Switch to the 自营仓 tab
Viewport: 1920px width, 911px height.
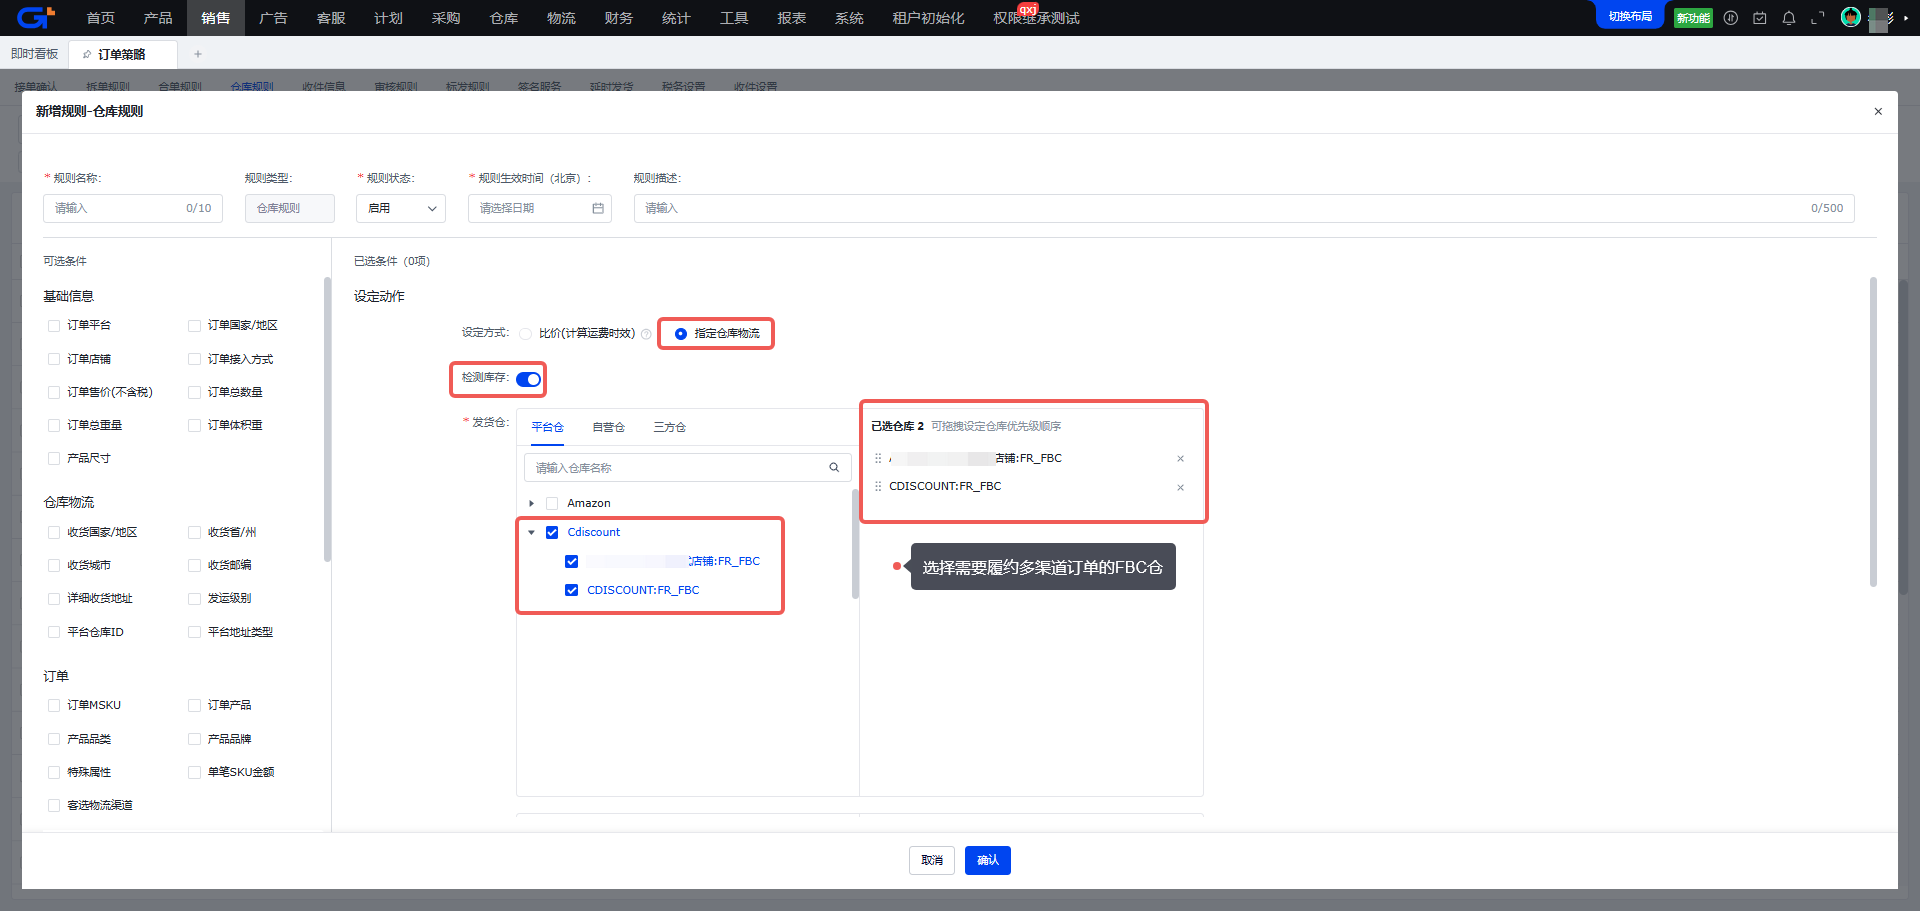[608, 427]
